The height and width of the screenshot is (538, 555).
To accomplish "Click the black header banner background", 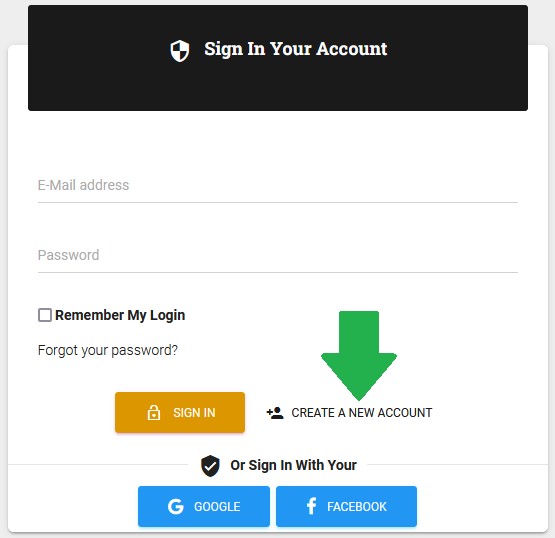I will pyautogui.click(x=278, y=87).
